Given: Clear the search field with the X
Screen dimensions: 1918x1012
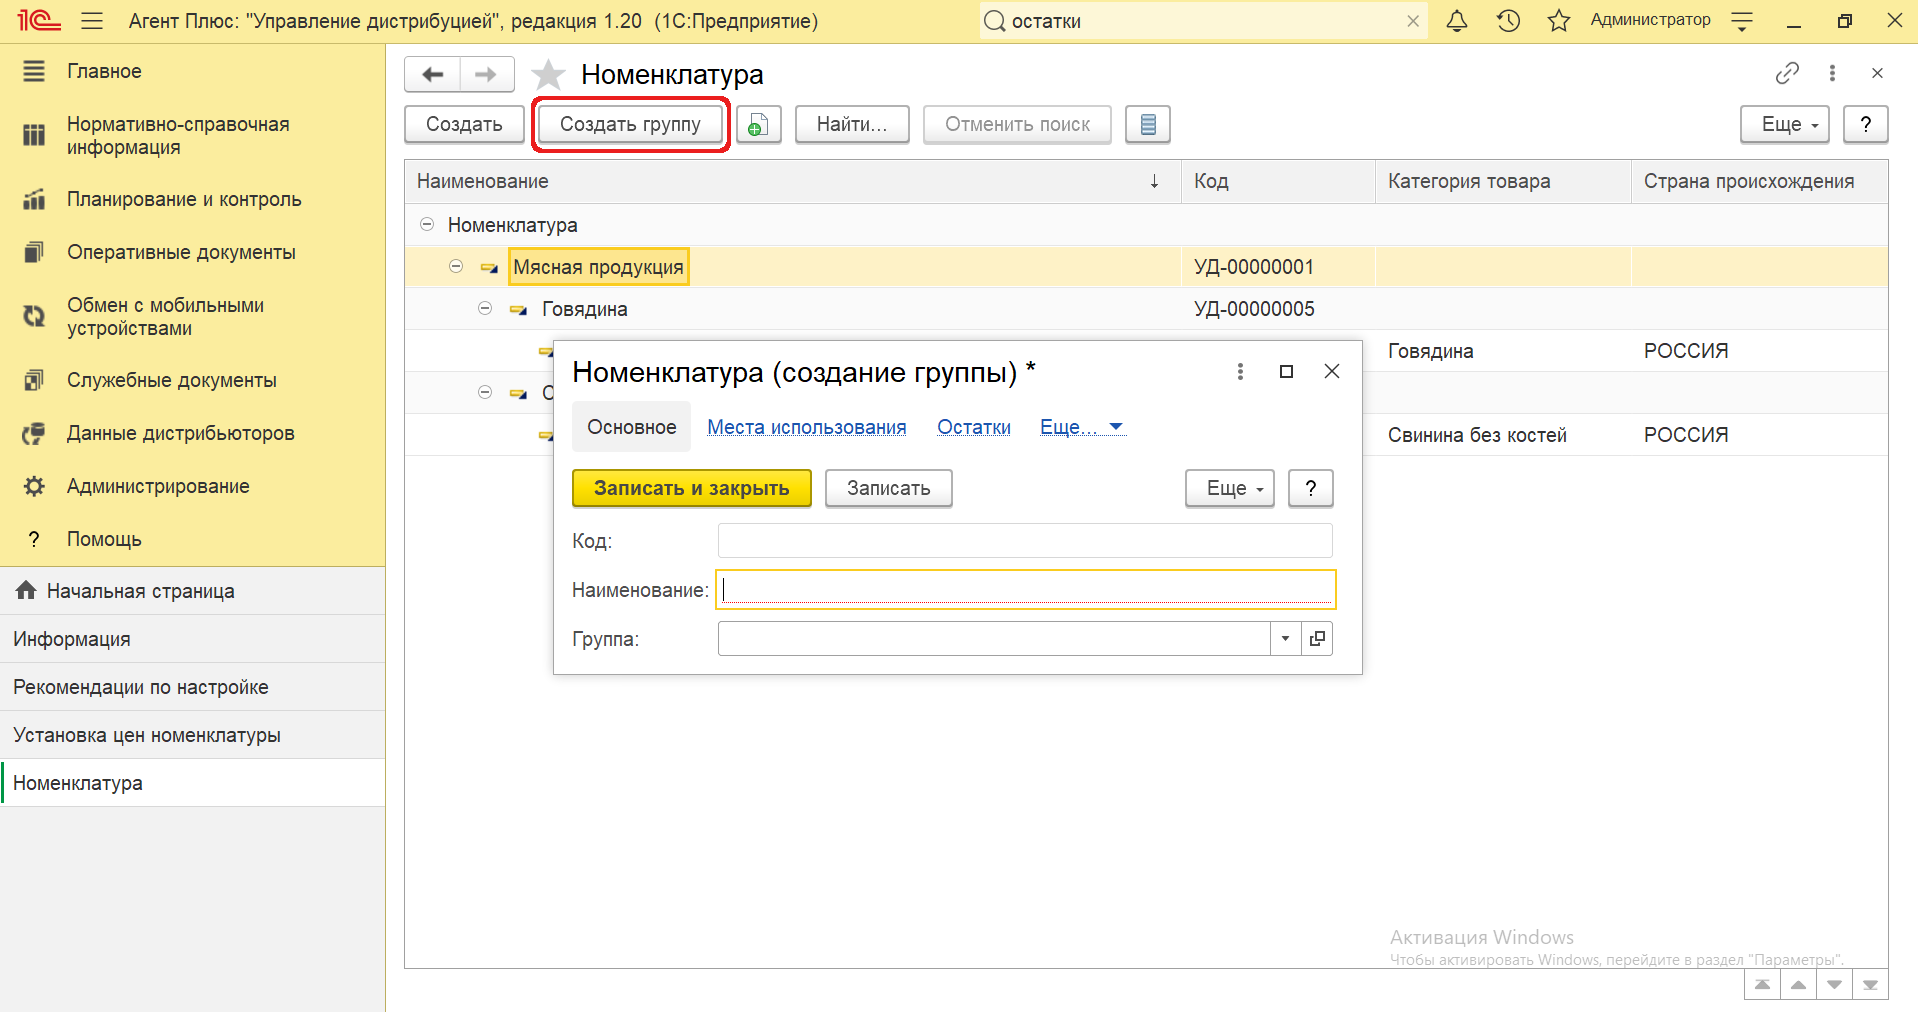Looking at the screenshot, I should [1413, 21].
